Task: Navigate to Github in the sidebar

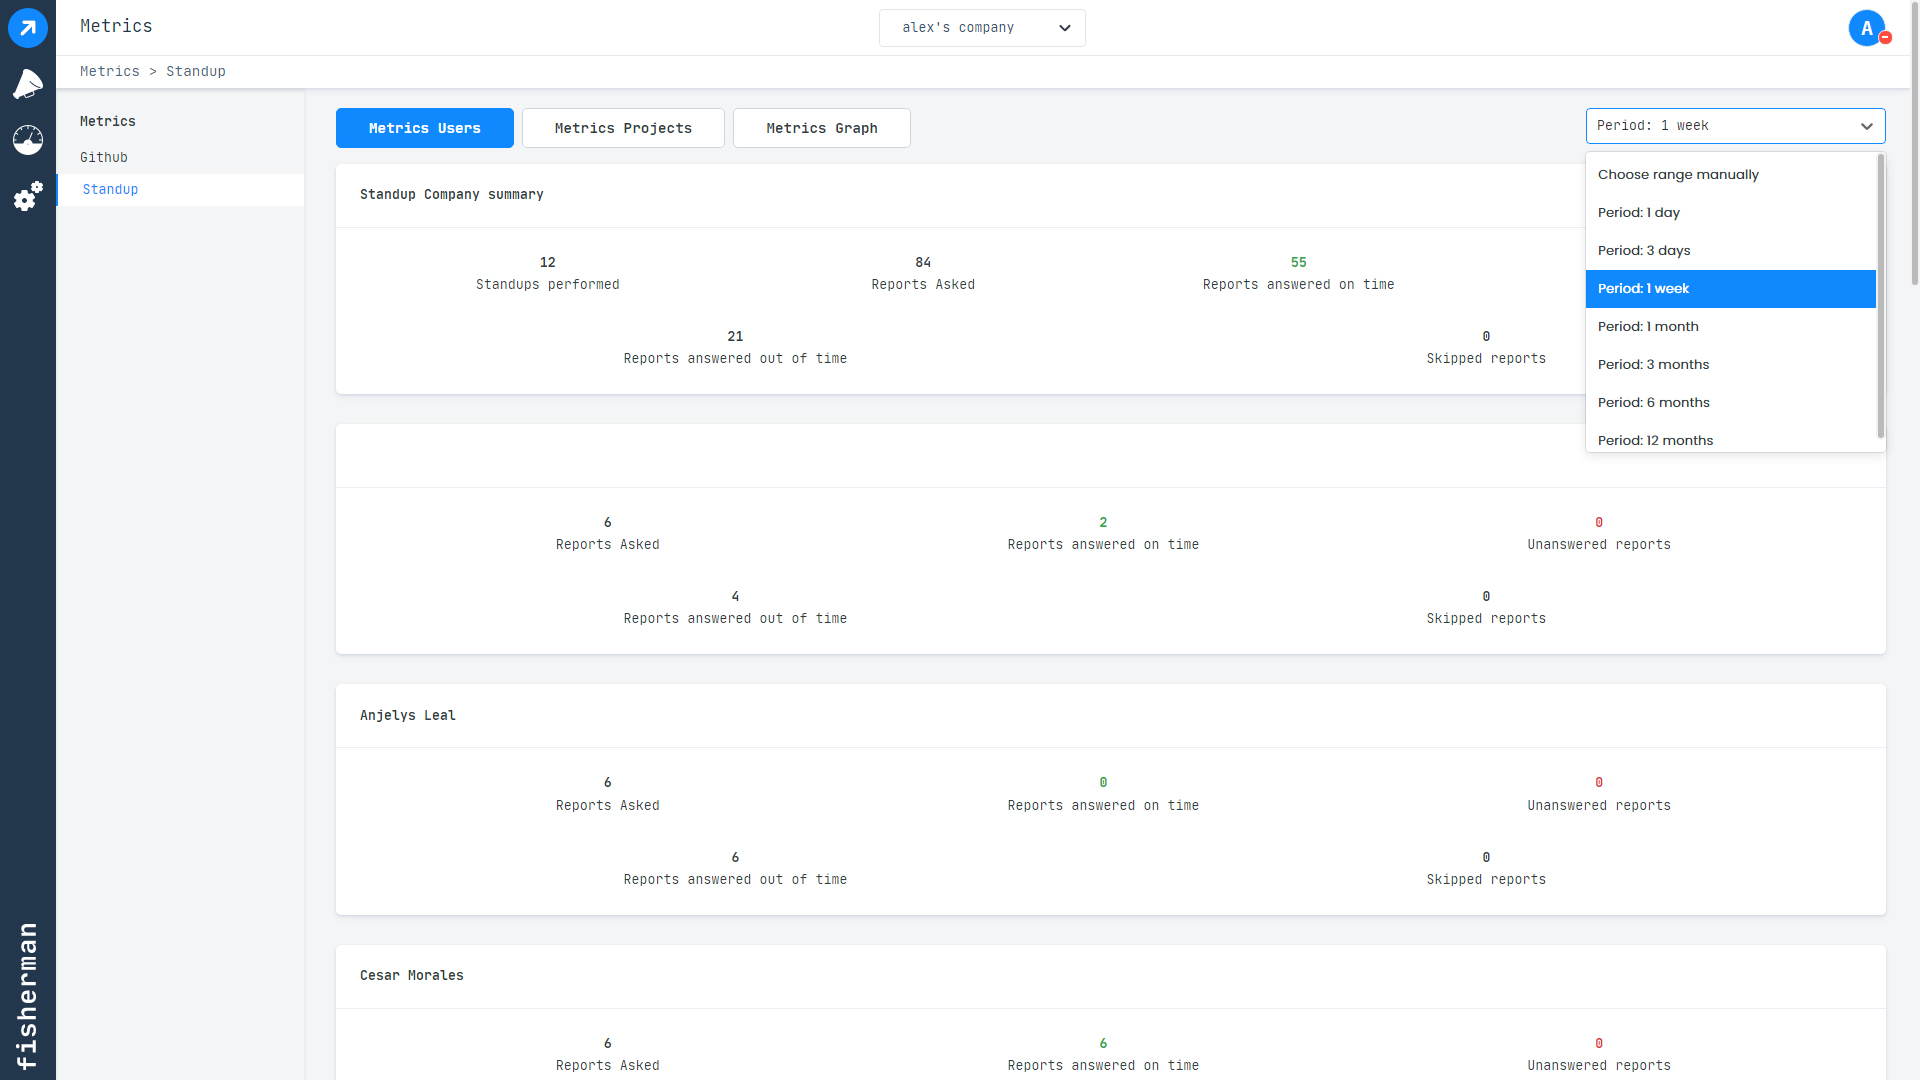Action: [x=103, y=157]
